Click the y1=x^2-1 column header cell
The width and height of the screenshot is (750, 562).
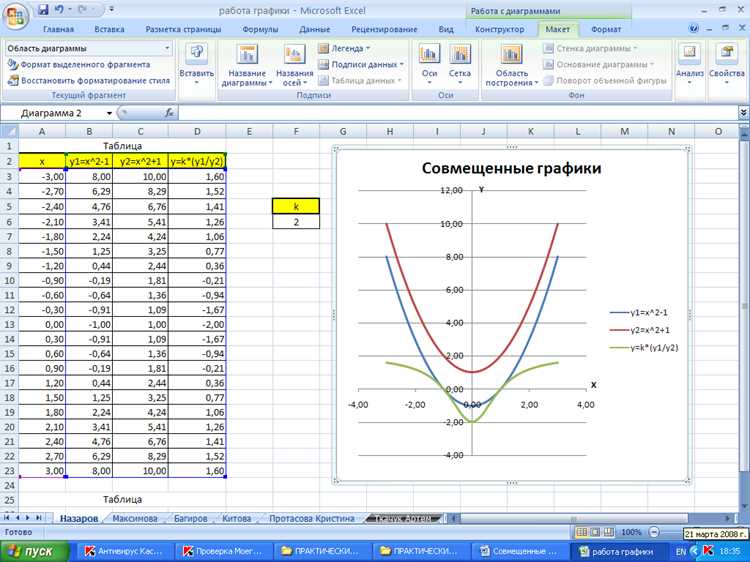(89, 162)
